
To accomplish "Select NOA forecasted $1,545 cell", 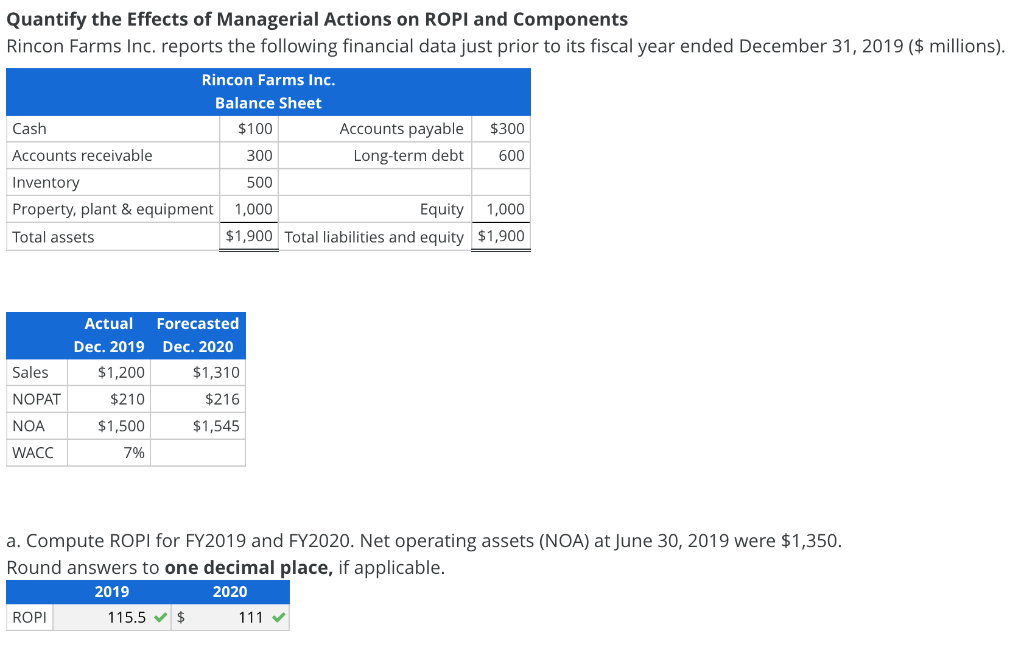I will pyautogui.click(x=198, y=426).
